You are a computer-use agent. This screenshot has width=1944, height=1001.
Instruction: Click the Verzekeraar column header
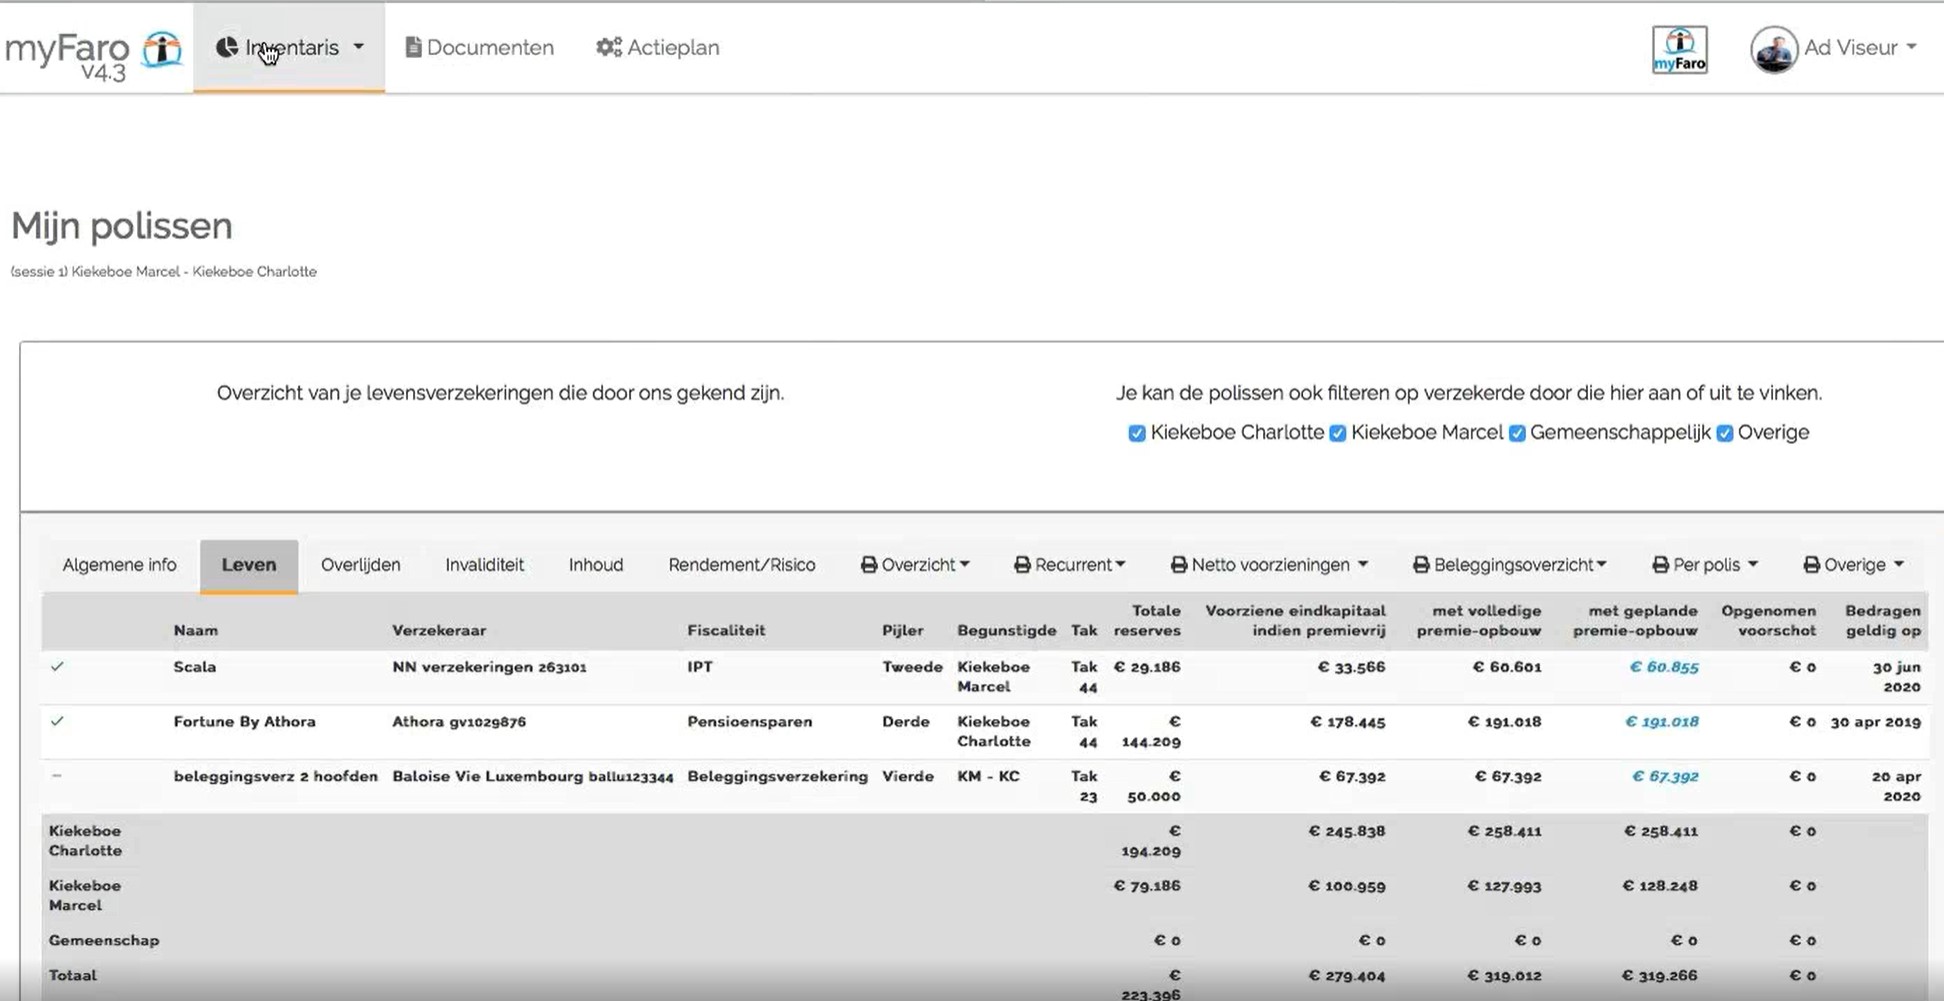click(x=439, y=630)
